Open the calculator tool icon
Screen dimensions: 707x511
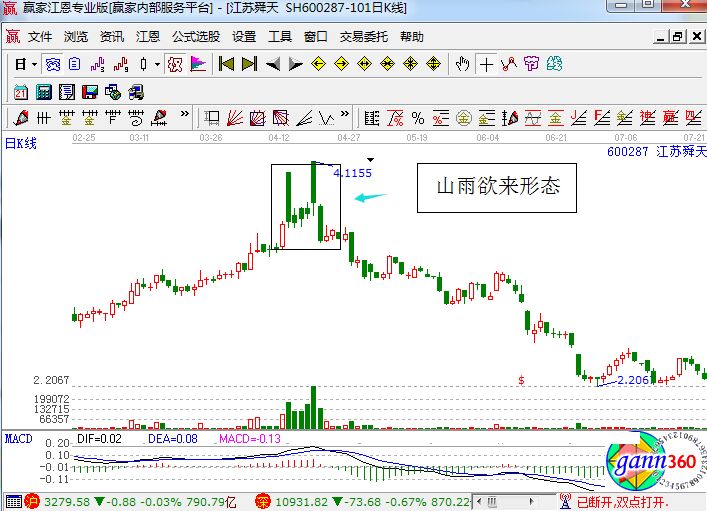point(43,92)
